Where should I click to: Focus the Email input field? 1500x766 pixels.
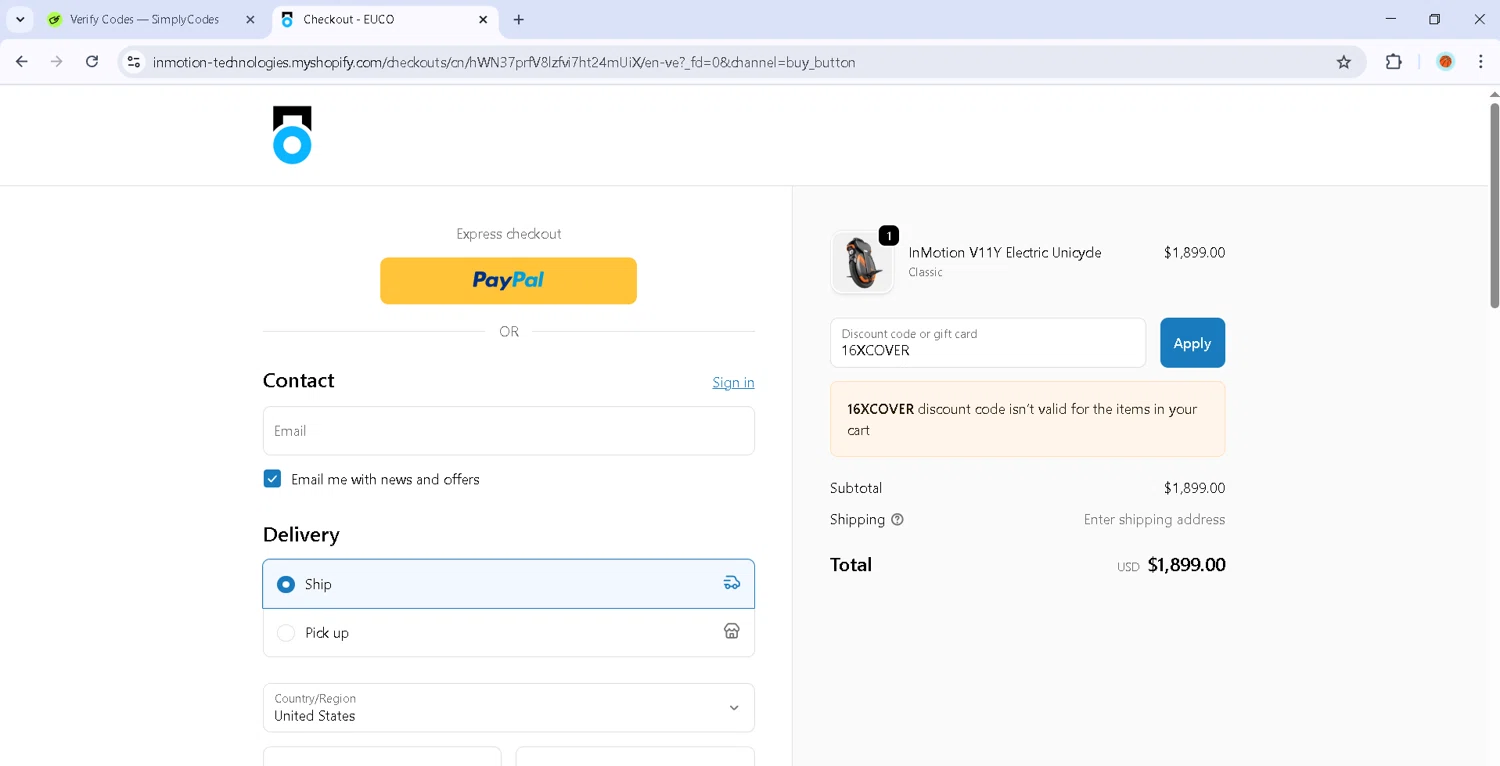(x=508, y=431)
